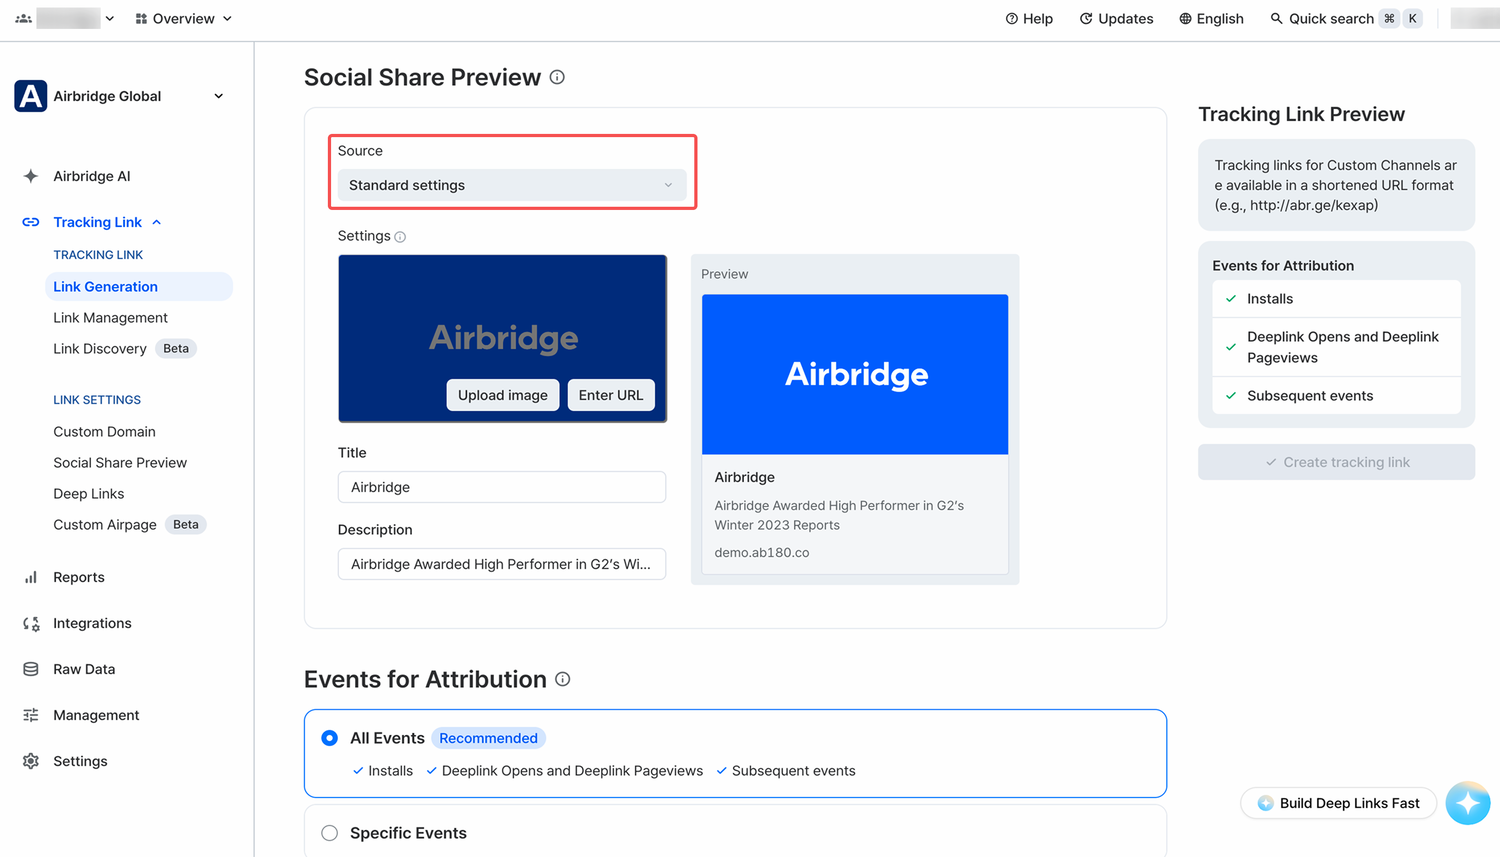Open the round AI assistant sparkle button

(x=1468, y=803)
